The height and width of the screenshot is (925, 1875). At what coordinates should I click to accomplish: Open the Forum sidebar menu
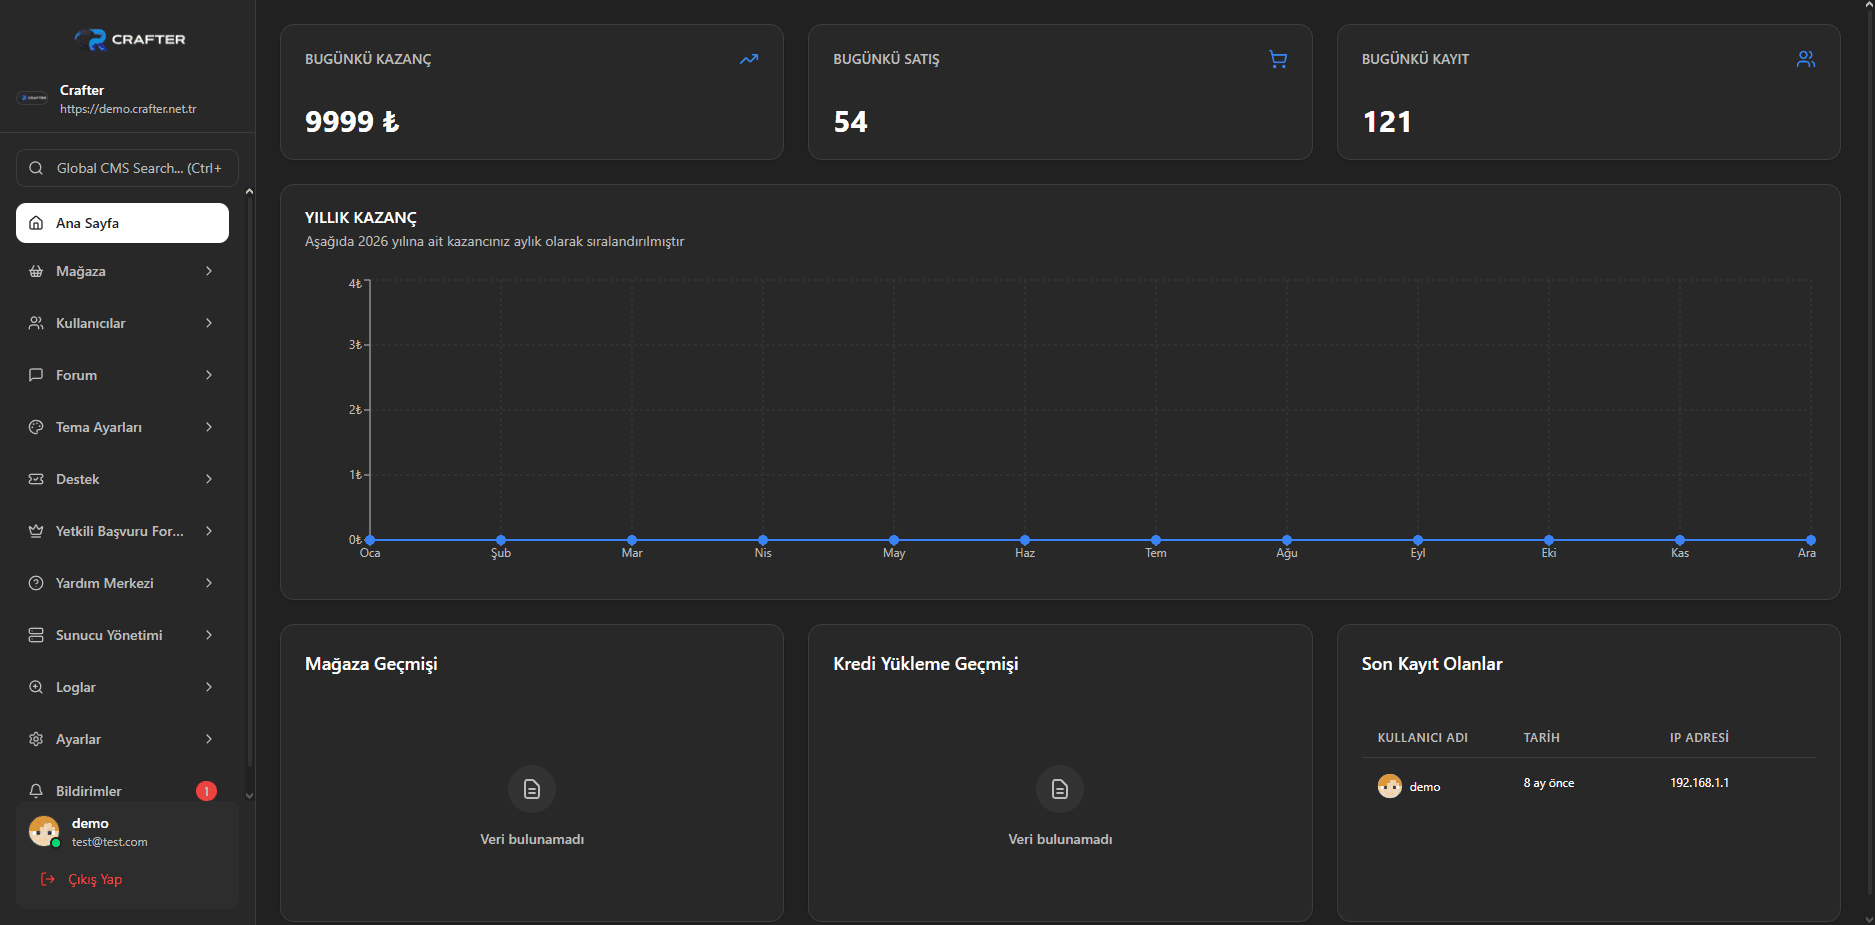tap(77, 375)
